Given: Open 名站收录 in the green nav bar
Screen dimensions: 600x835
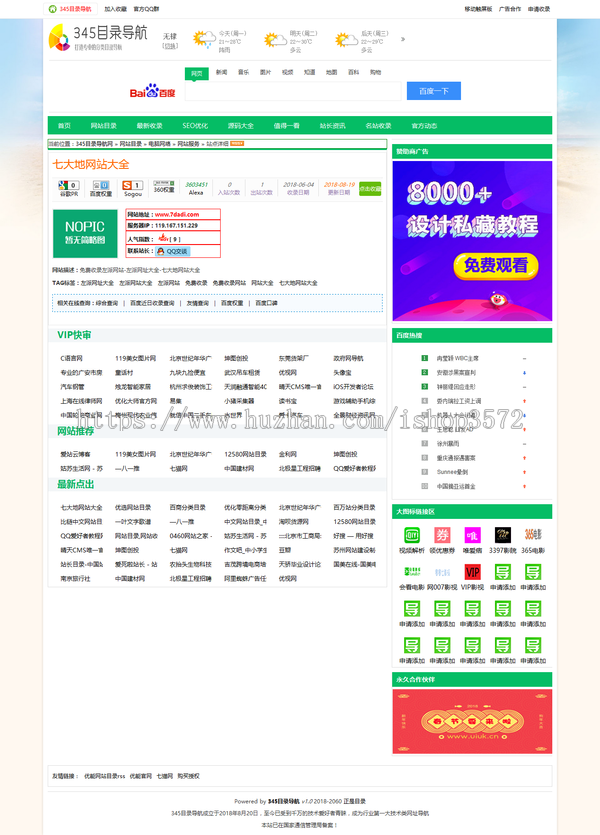Looking at the screenshot, I should 378,126.
